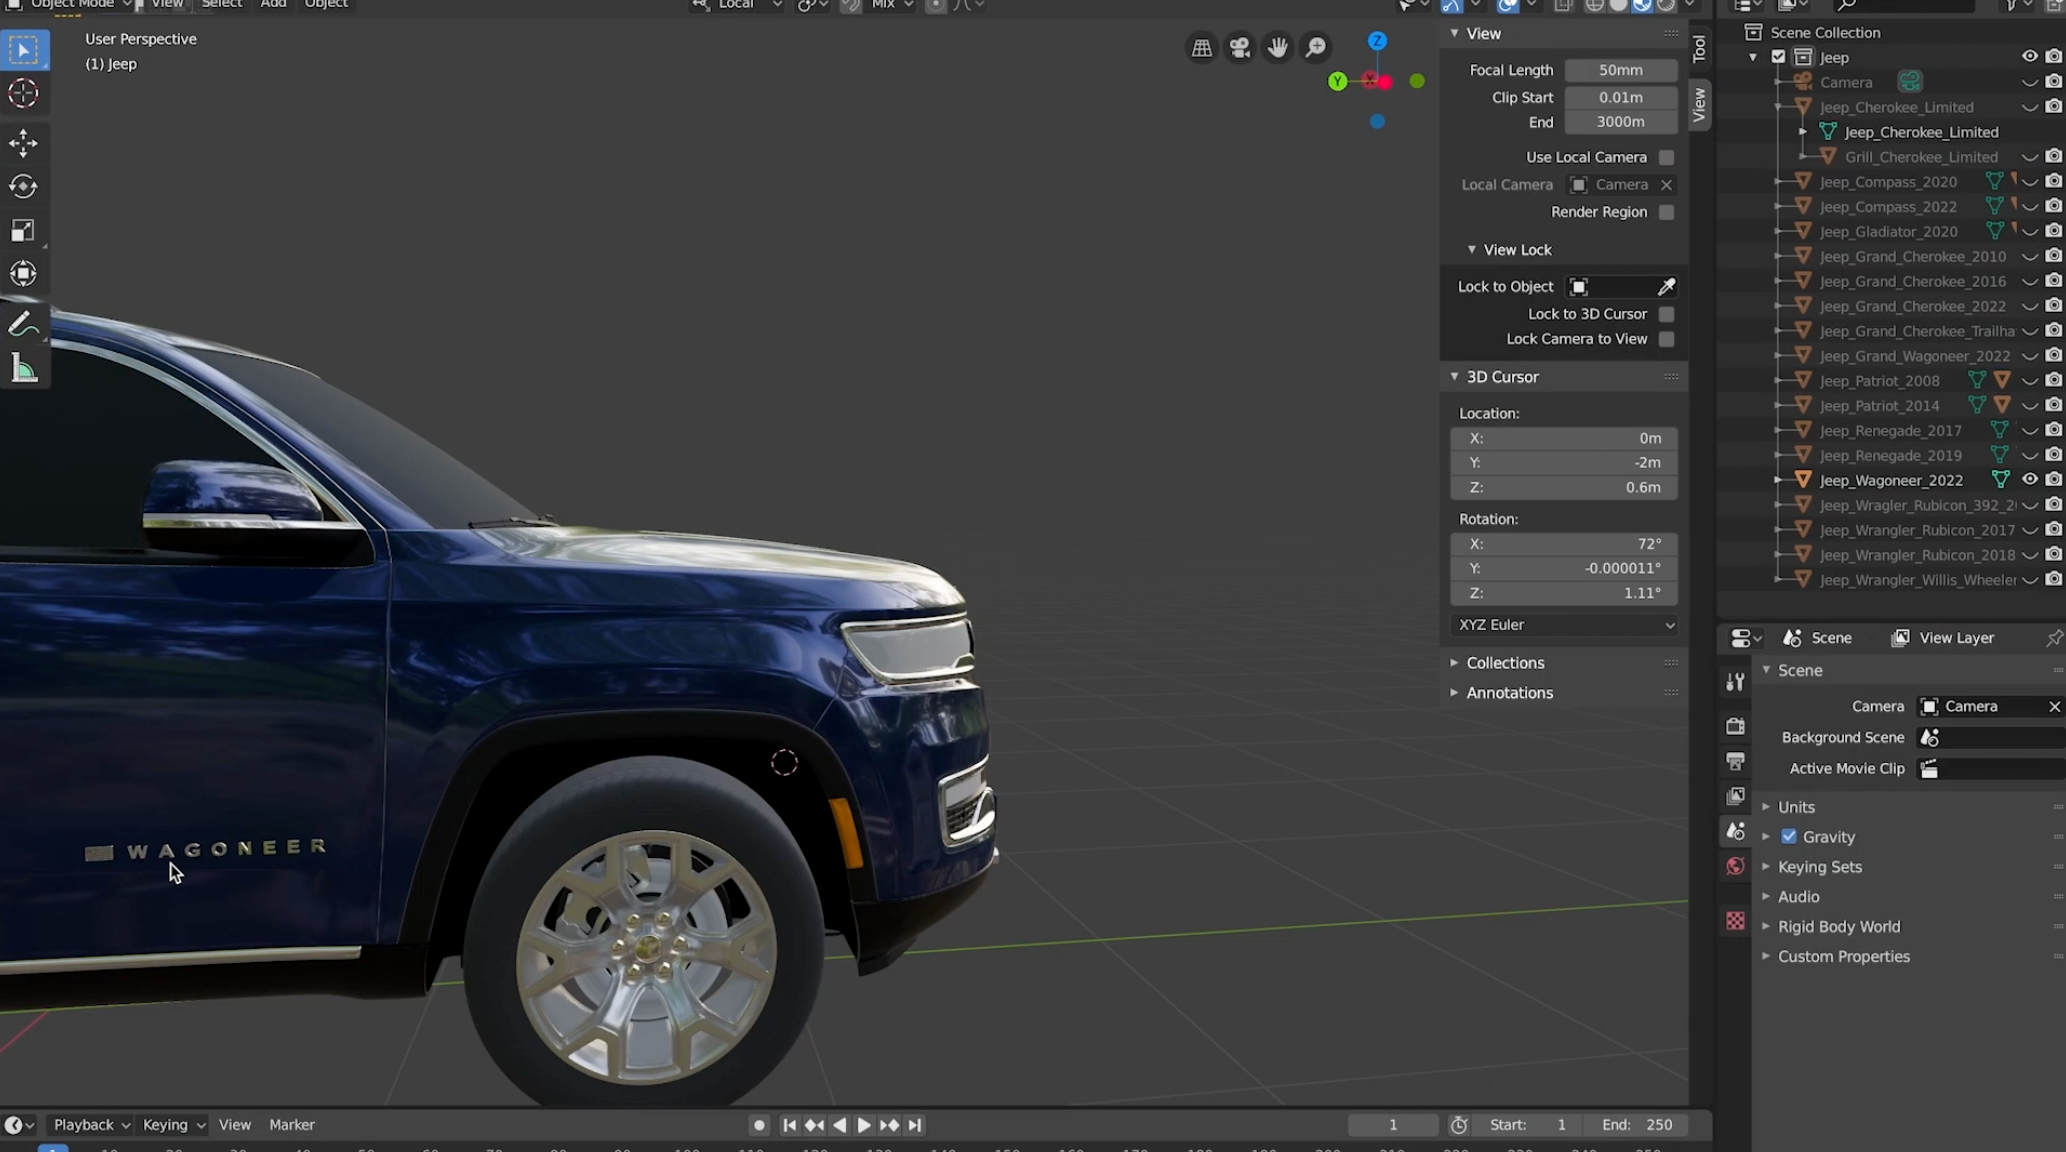Open the Texture properties tab icon
The height and width of the screenshot is (1152, 2066).
coord(1735,921)
